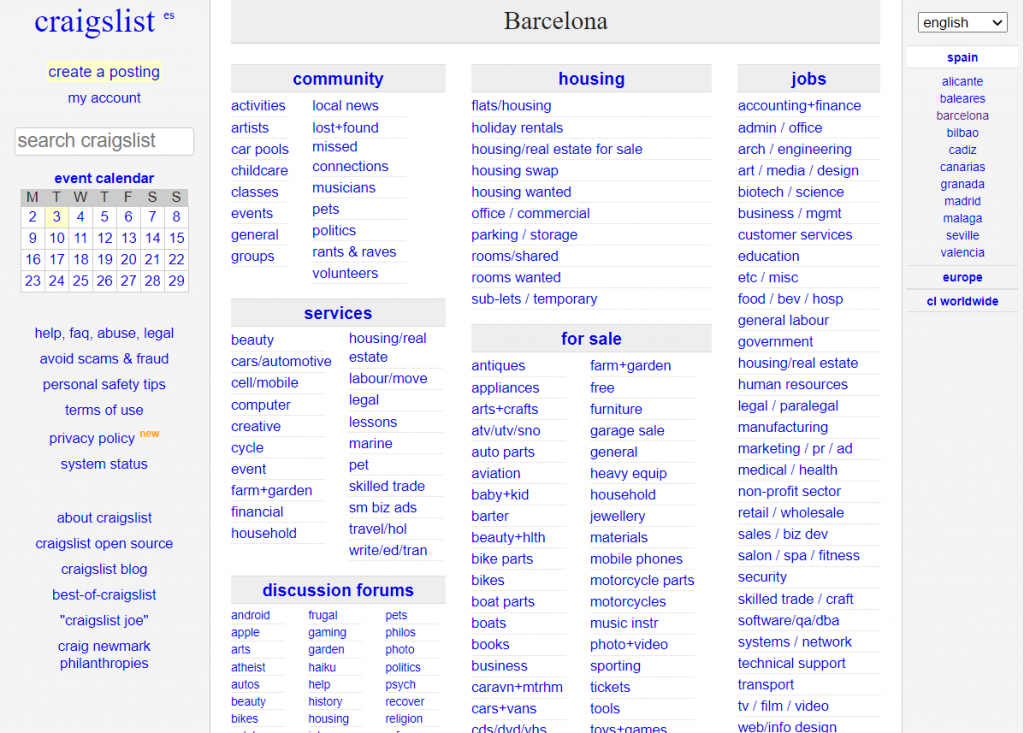Browse the software/qa/dba jobs category
The width and height of the screenshot is (1024, 733).
788,620
